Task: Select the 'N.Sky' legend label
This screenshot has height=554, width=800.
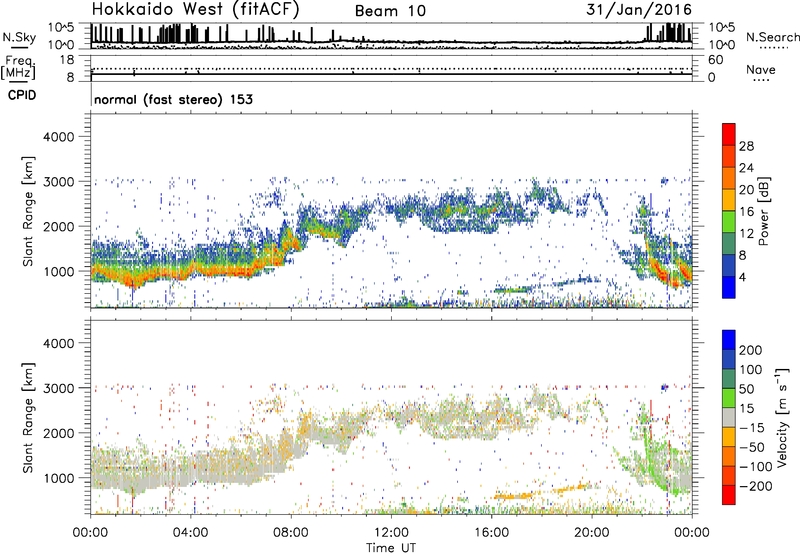Action: pos(19,37)
